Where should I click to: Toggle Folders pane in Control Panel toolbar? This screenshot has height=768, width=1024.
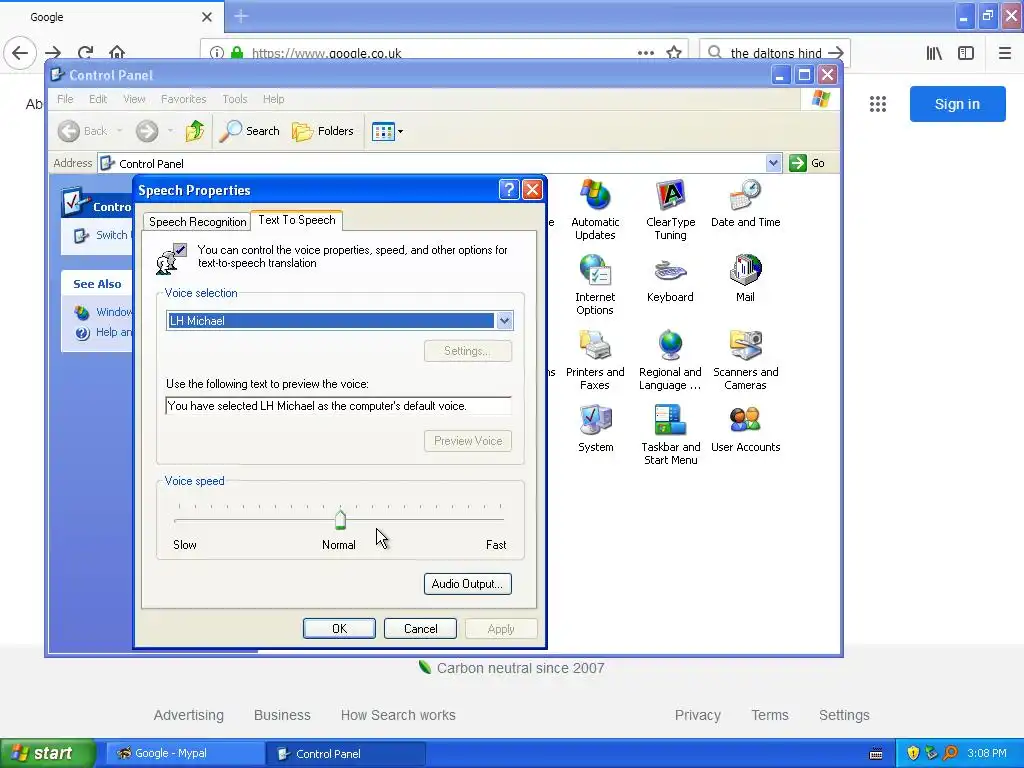[323, 131]
